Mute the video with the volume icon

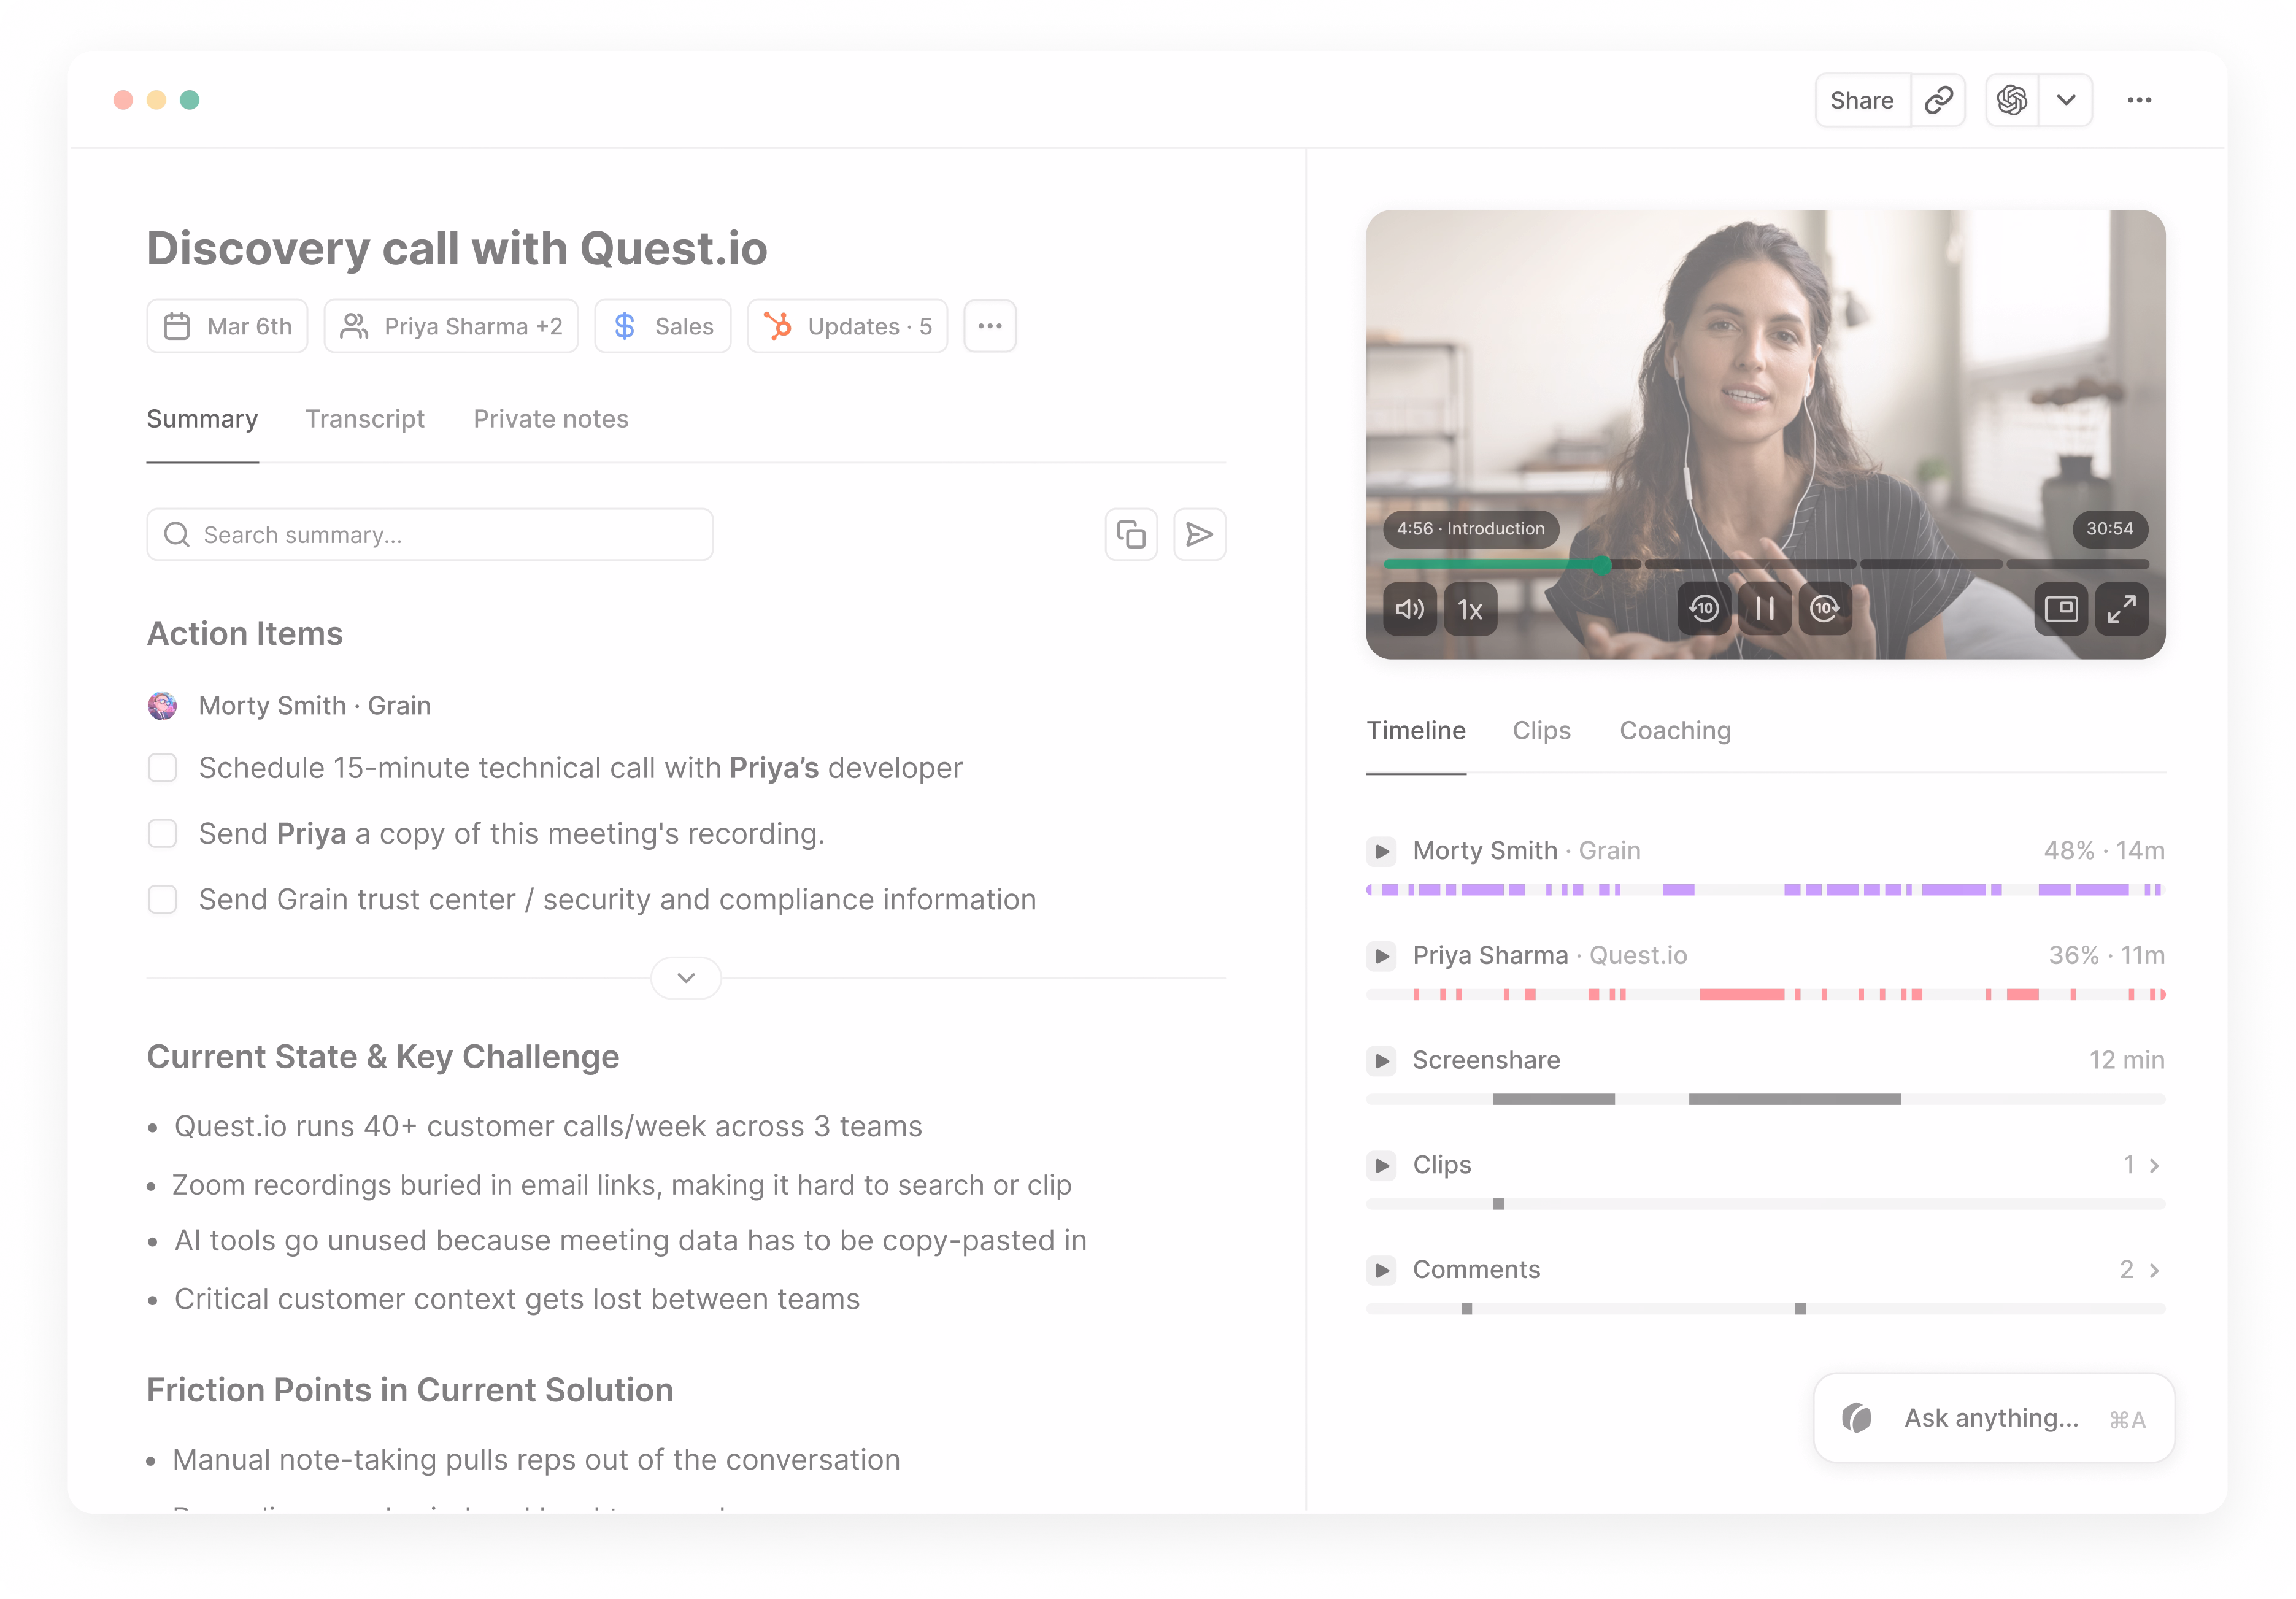(x=1410, y=609)
